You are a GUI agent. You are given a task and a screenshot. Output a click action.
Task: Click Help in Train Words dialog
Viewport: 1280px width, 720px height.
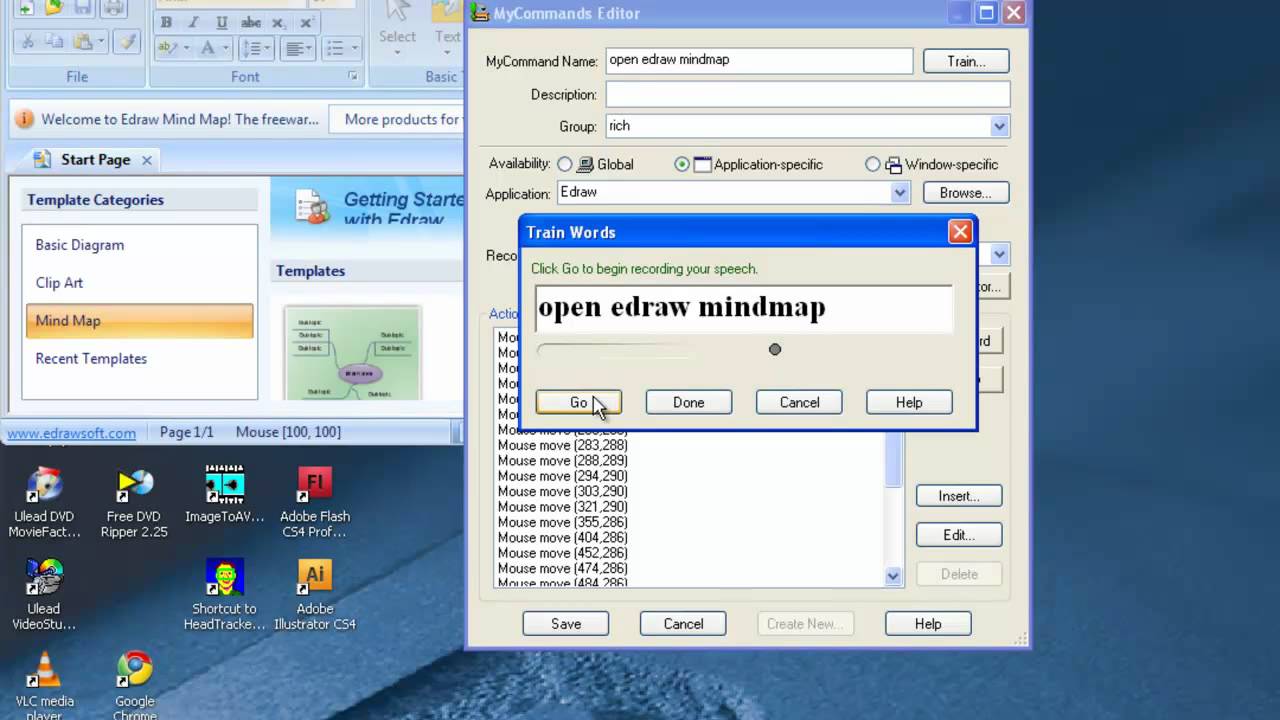909,402
